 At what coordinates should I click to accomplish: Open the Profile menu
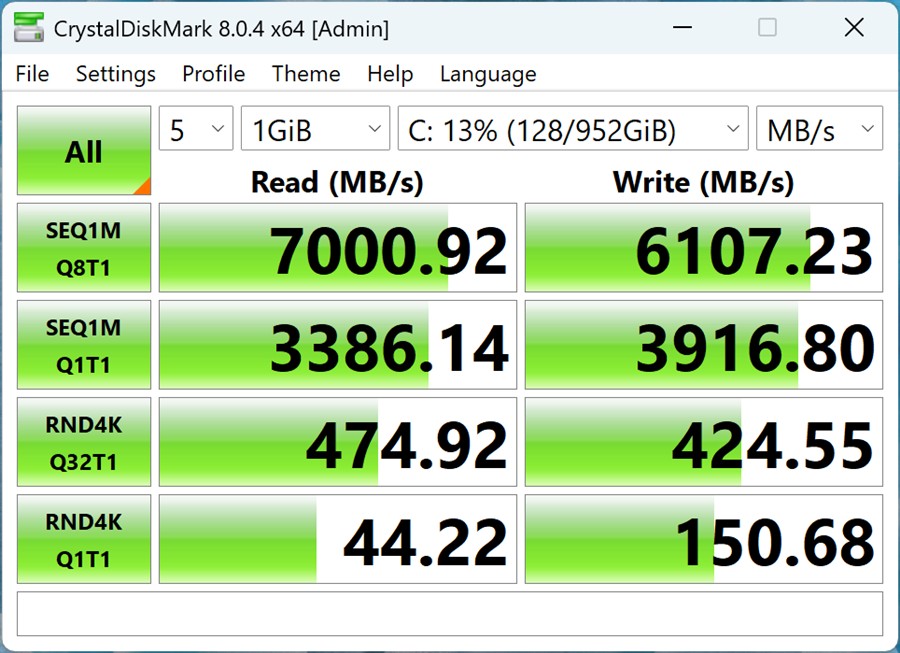[213, 74]
